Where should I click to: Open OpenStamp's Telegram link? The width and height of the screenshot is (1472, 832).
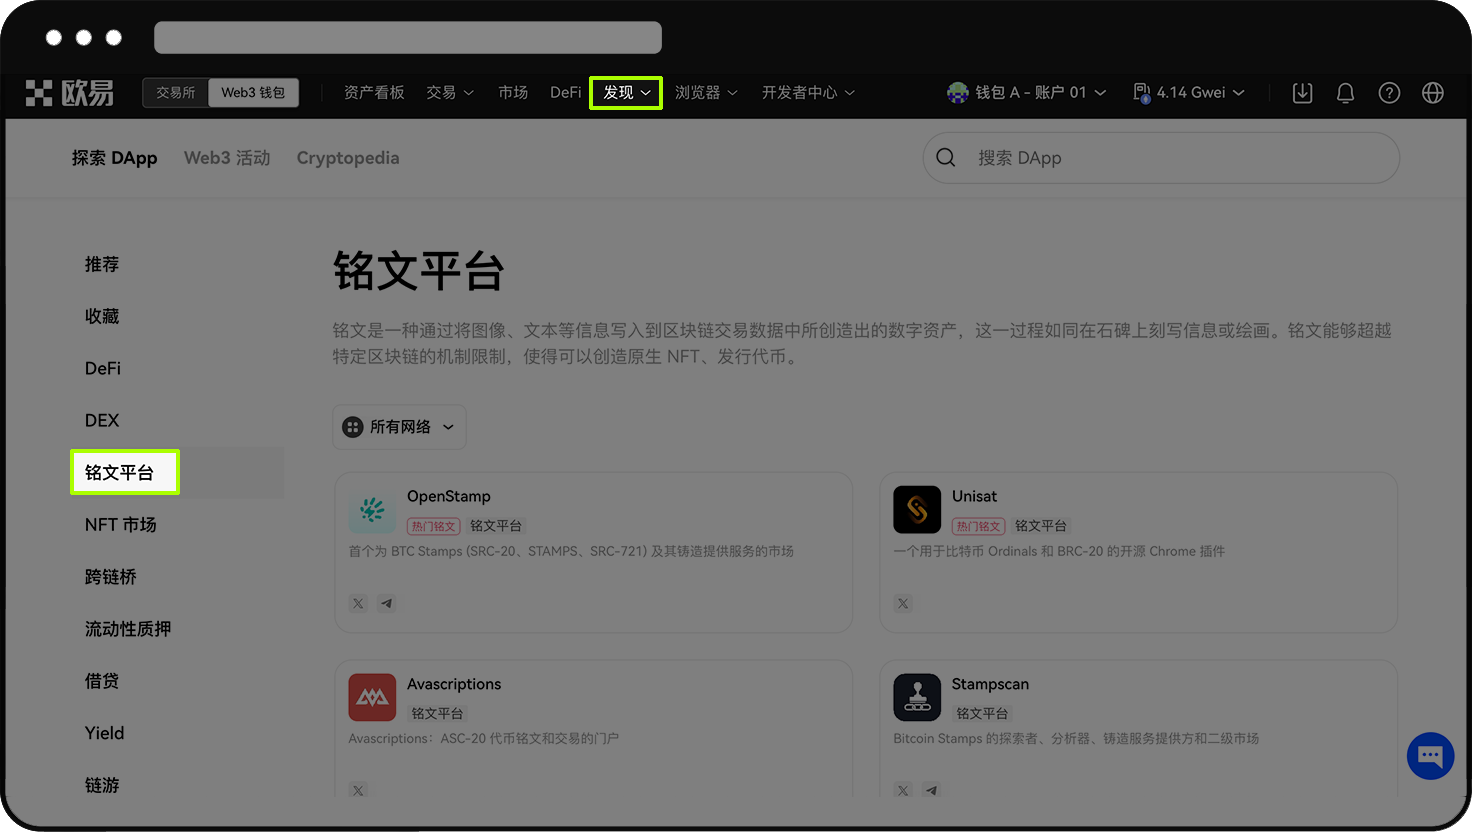(387, 603)
